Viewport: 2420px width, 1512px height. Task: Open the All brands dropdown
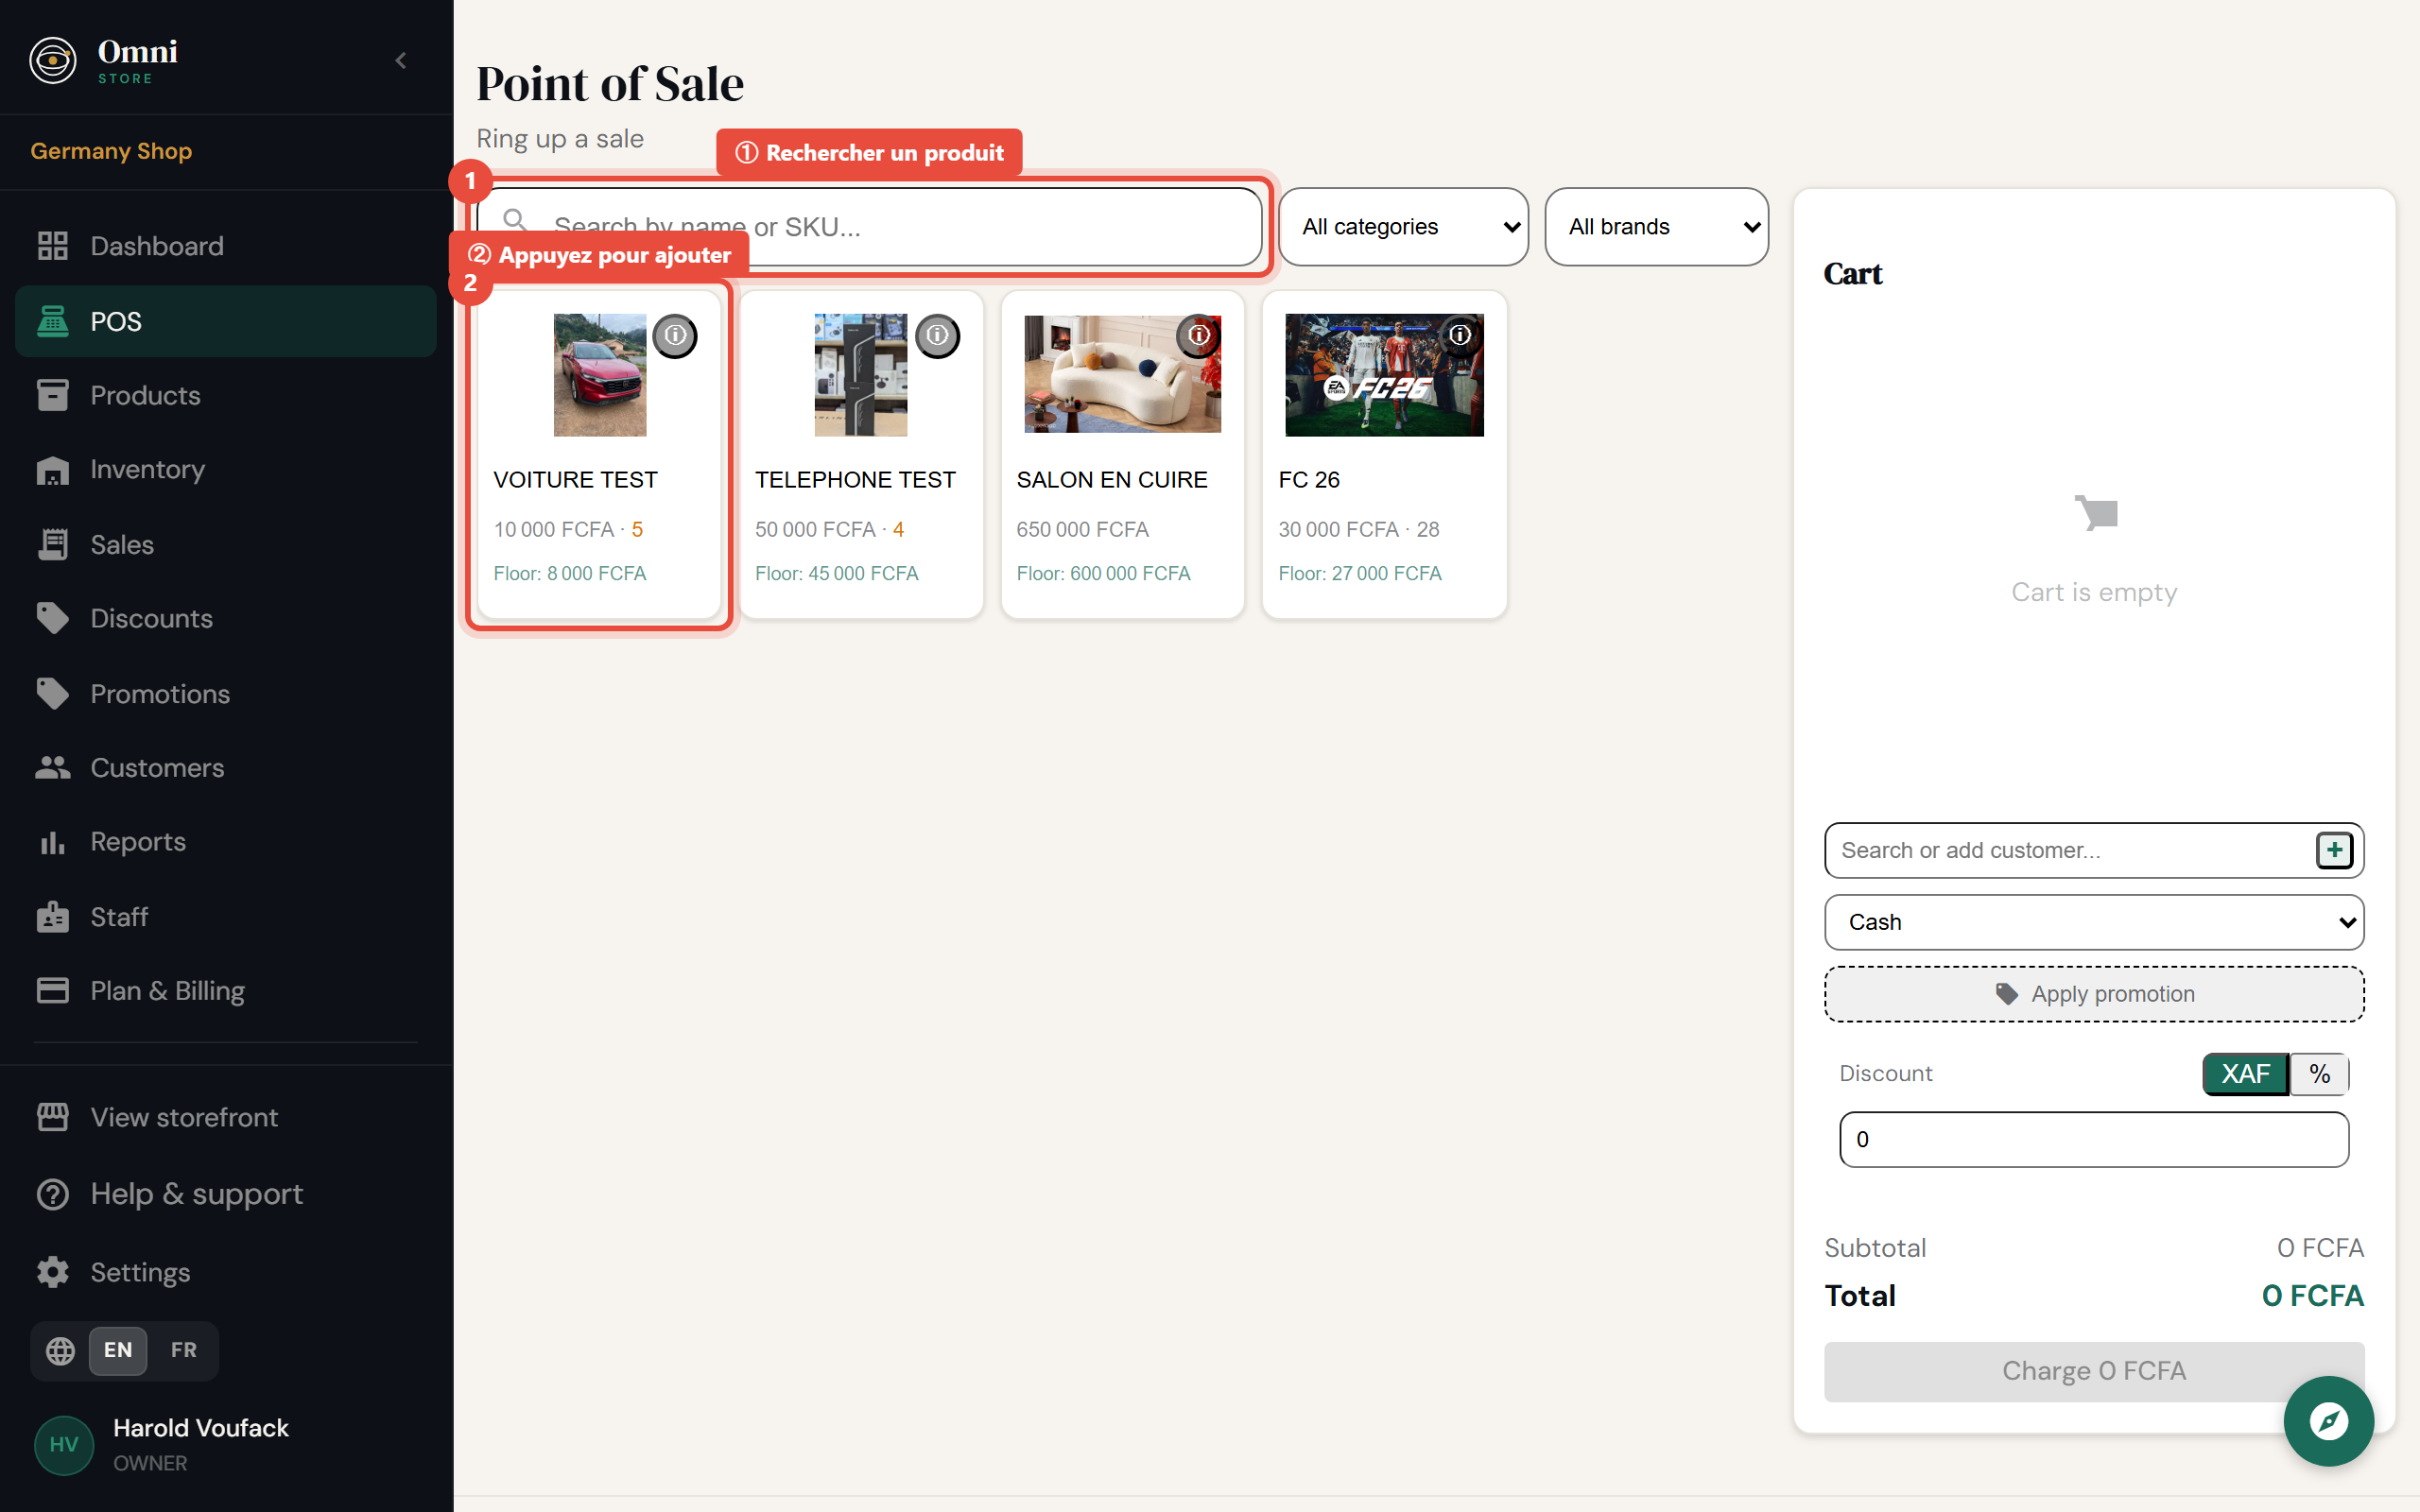click(x=1656, y=227)
